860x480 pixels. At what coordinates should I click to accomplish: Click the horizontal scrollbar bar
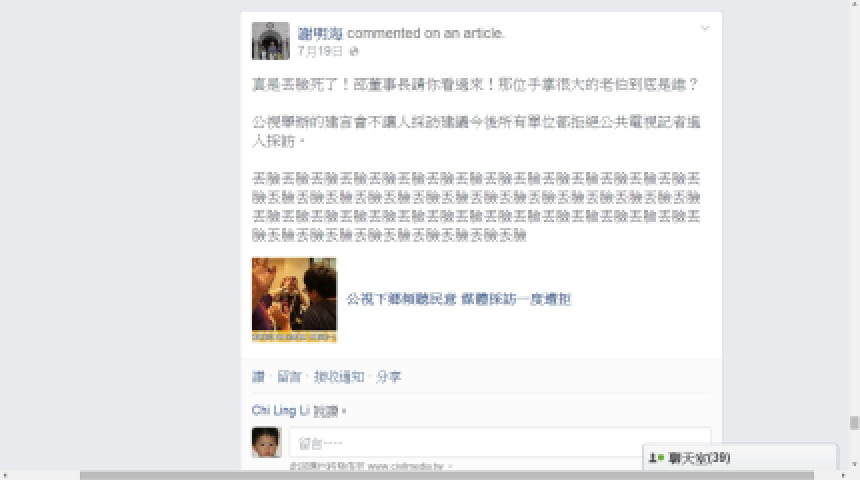point(446,475)
